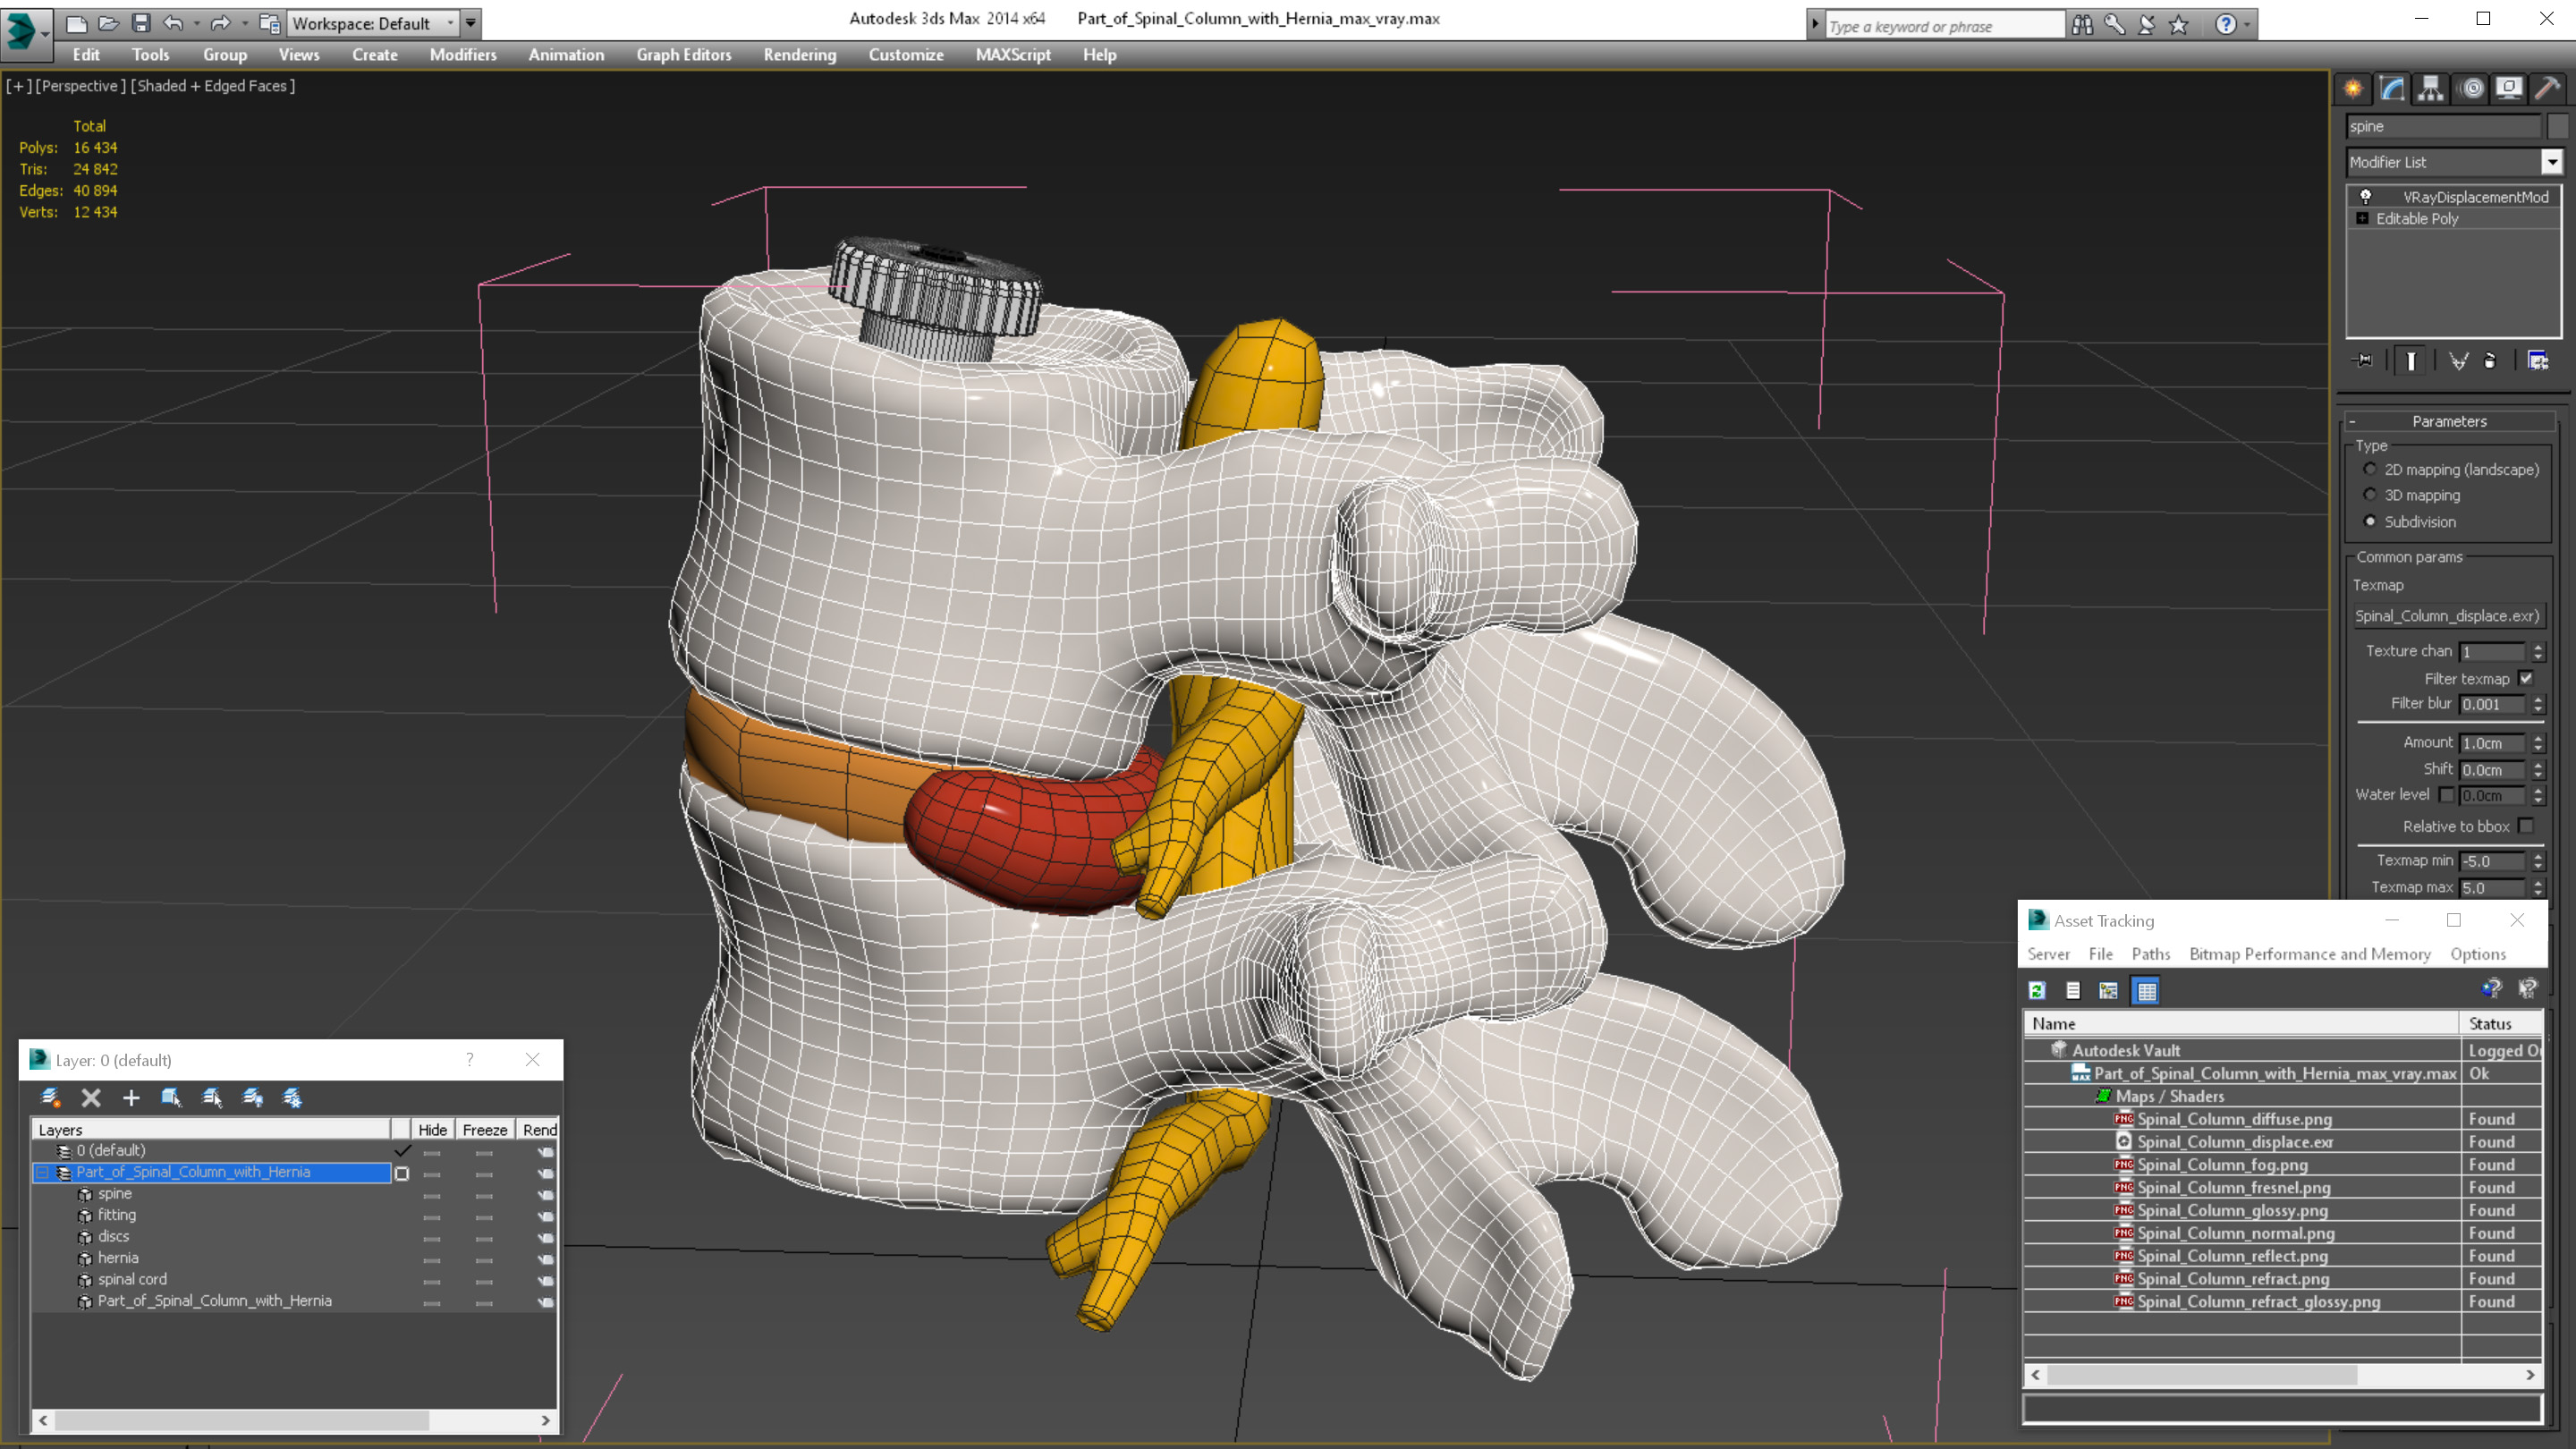Click Add Selected Objects plus icon
The width and height of the screenshot is (2576, 1449).
[x=131, y=1098]
